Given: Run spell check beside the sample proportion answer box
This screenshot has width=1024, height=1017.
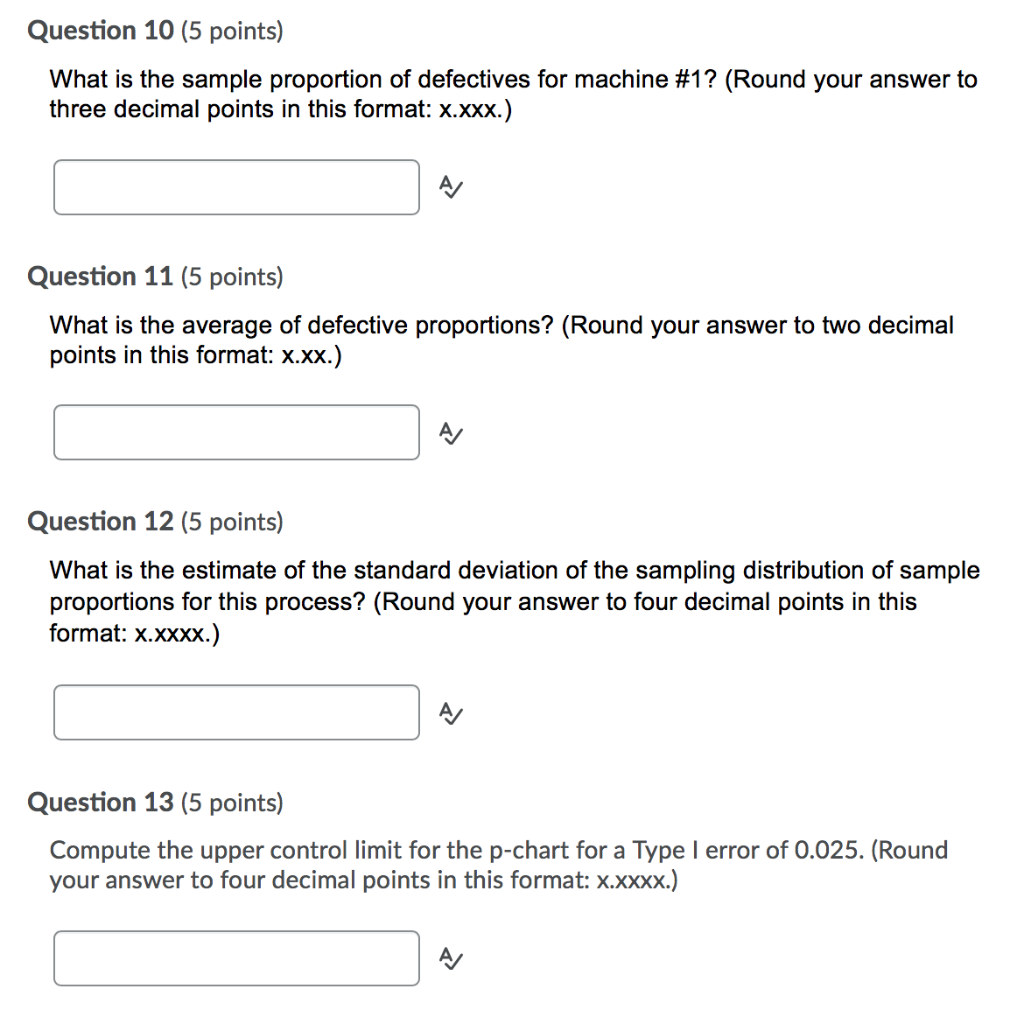Looking at the screenshot, I should (450, 187).
